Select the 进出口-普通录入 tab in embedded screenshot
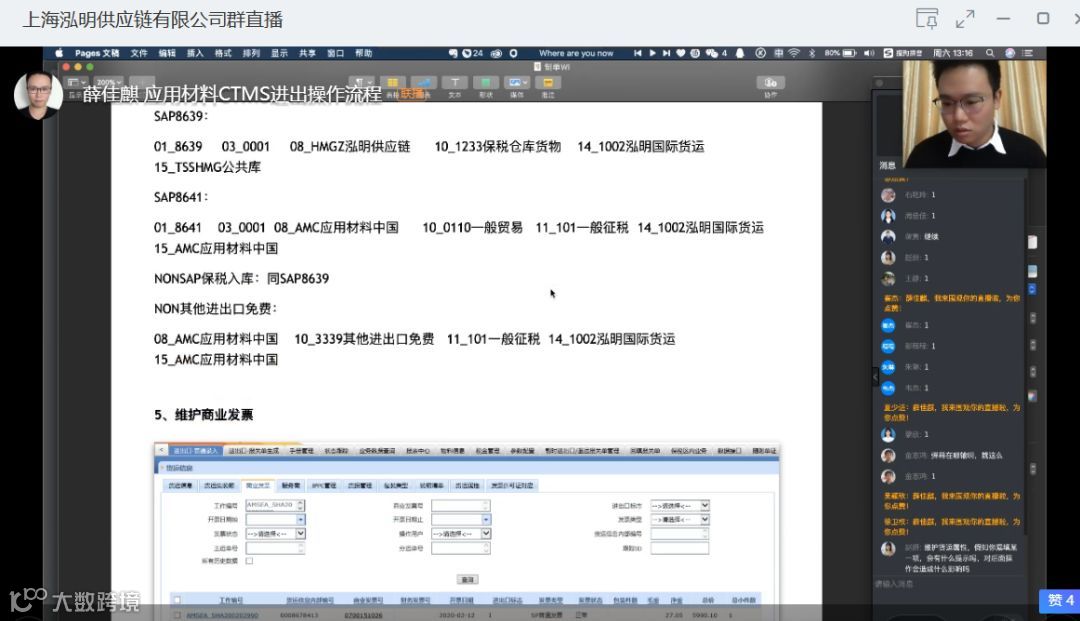The width and height of the screenshot is (1080, 621). coord(195,450)
